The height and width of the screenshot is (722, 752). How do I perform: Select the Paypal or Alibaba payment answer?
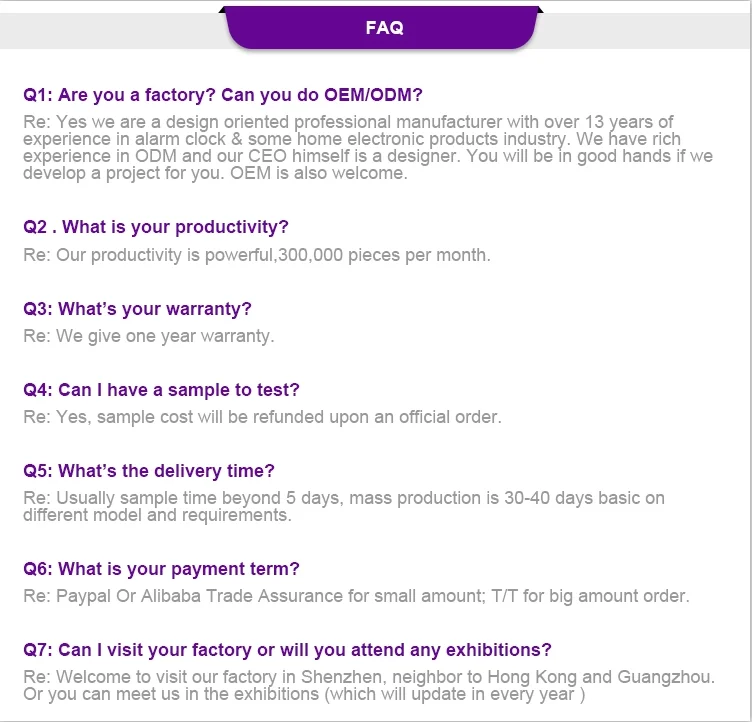pos(356,596)
